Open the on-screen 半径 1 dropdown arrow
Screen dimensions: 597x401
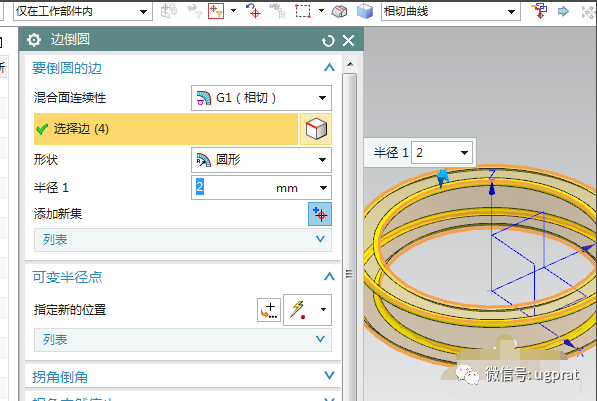(464, 153)
